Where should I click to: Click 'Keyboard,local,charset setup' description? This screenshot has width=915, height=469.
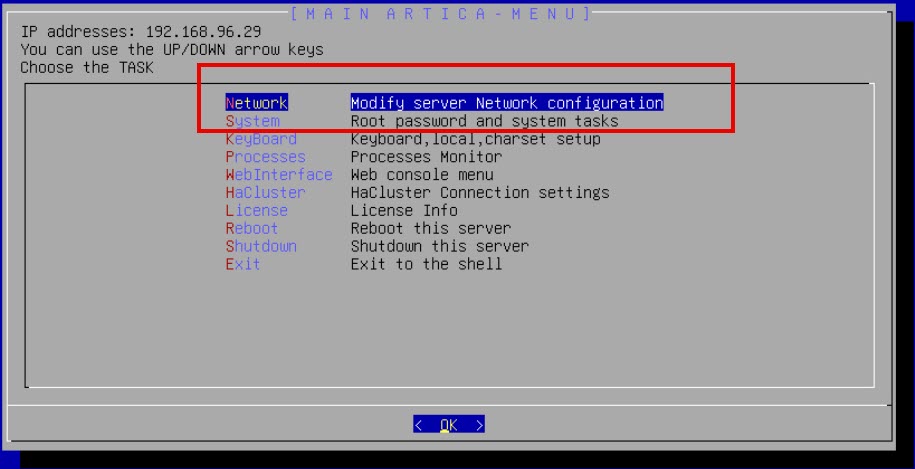coord(475,139)
